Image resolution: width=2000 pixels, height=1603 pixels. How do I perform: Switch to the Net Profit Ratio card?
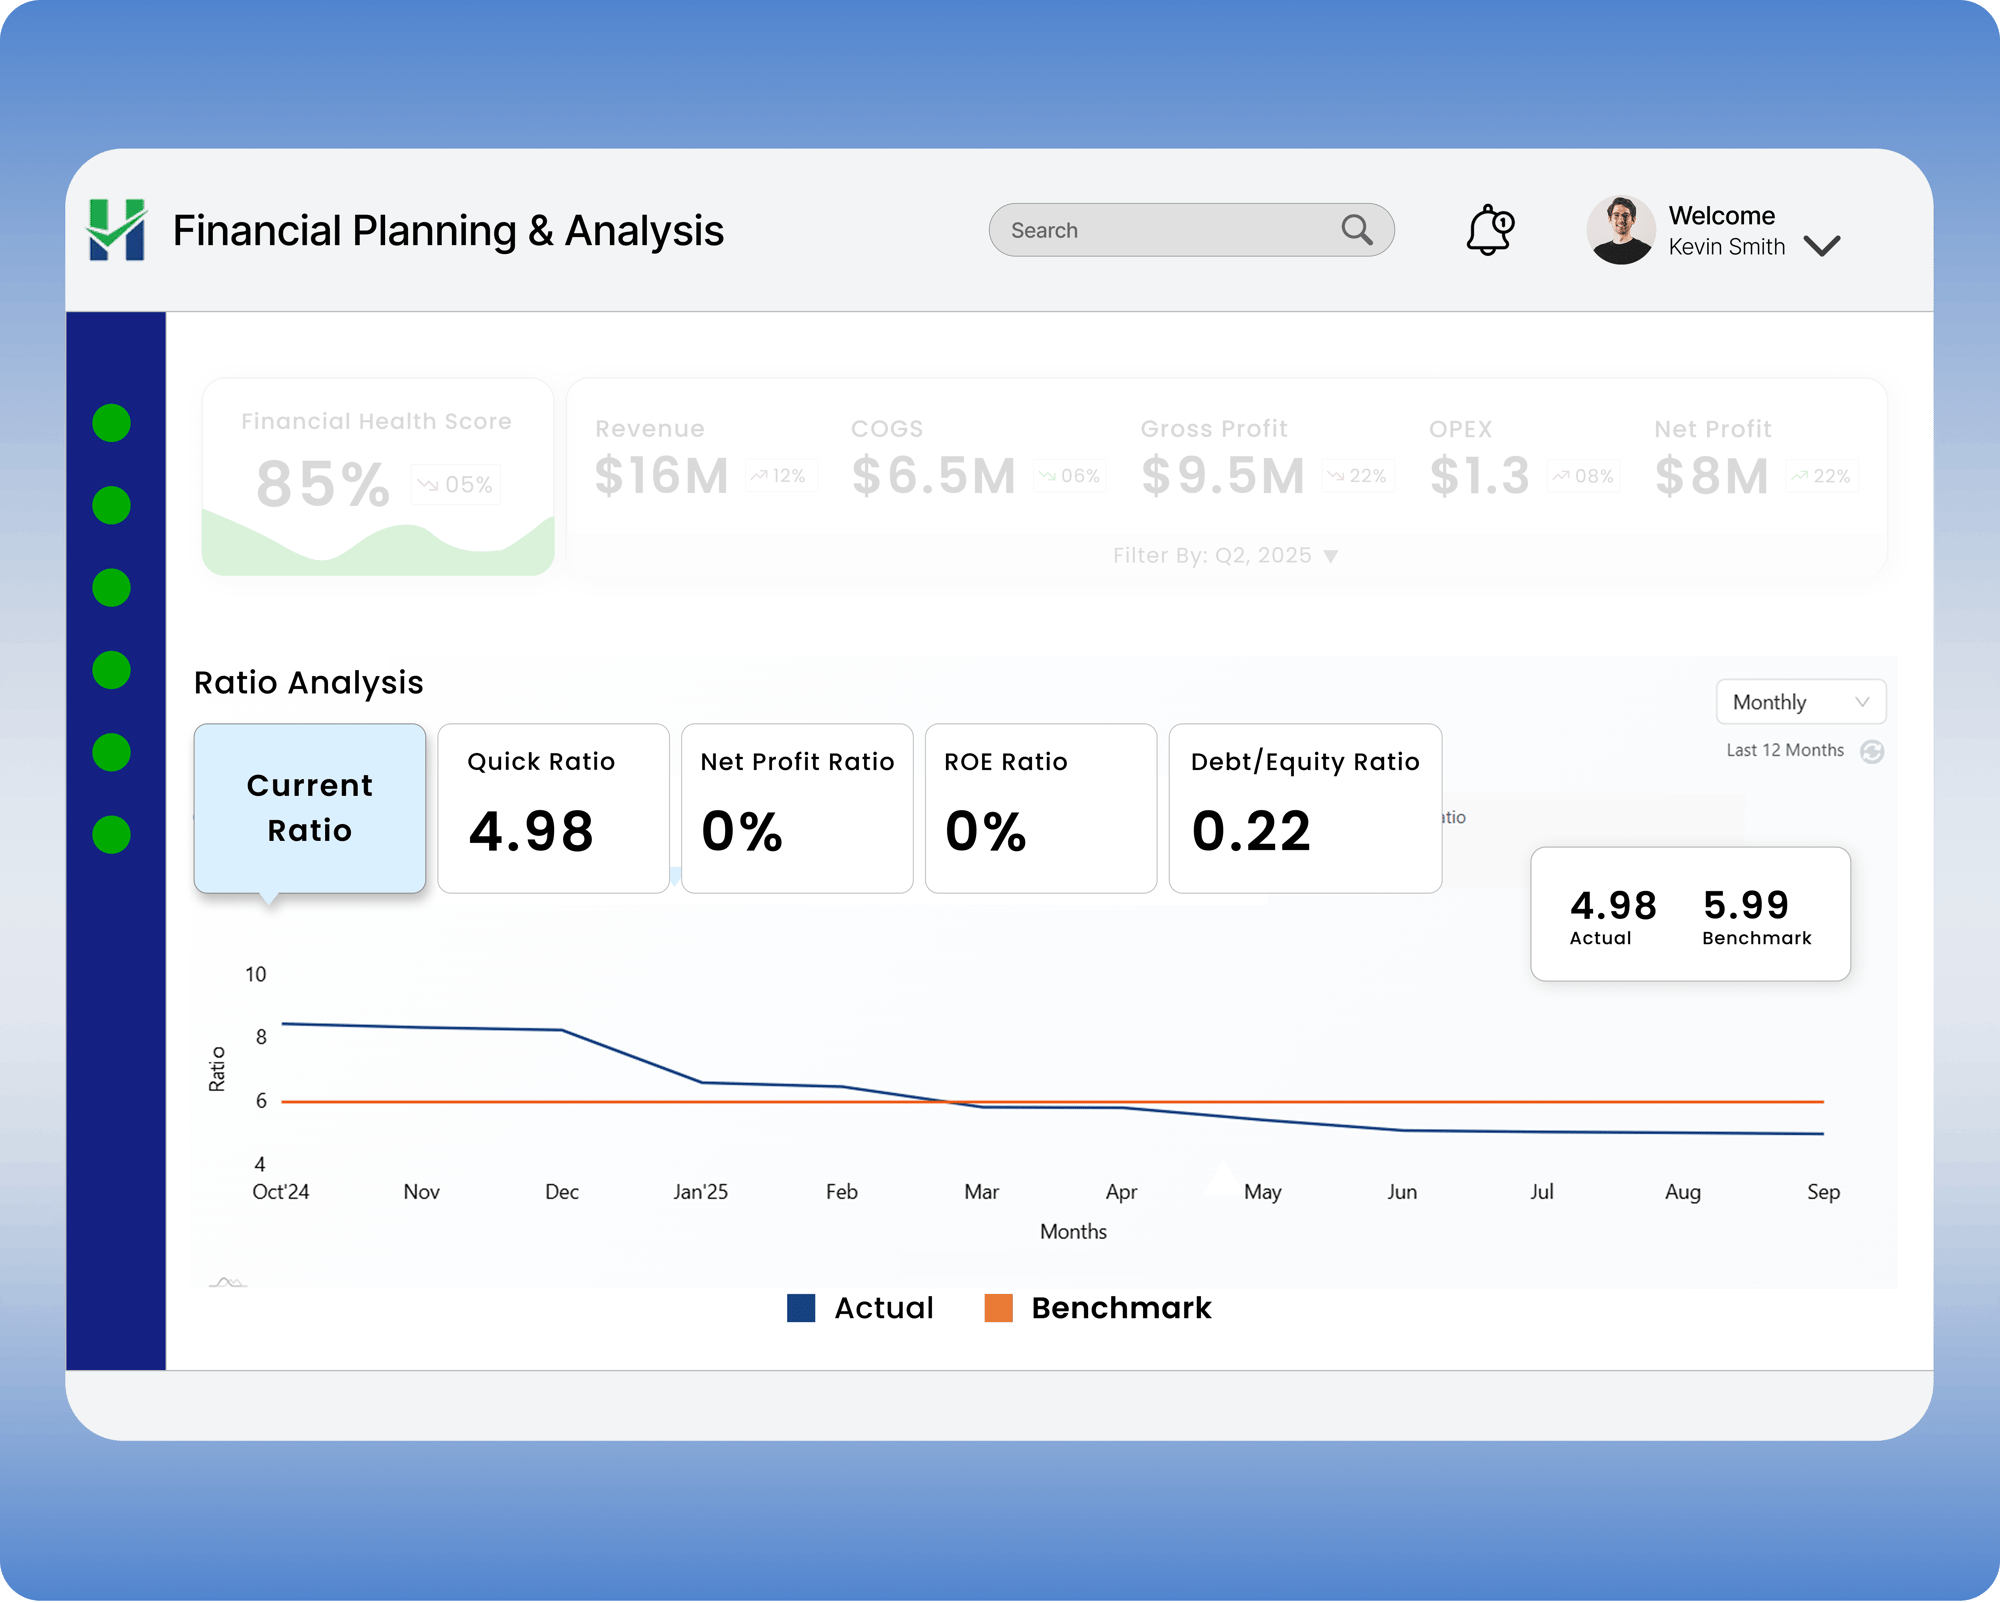(797, 808)
